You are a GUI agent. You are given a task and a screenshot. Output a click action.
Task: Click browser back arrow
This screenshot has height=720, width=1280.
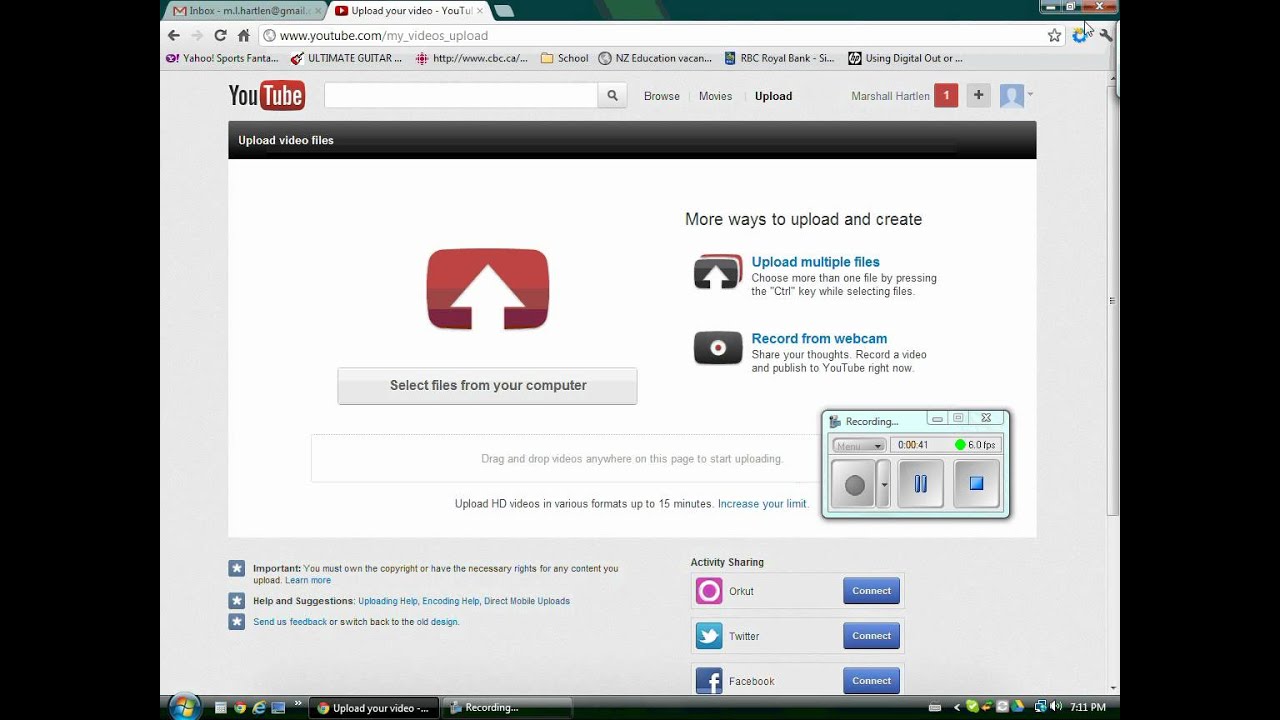tap(174, 35)
